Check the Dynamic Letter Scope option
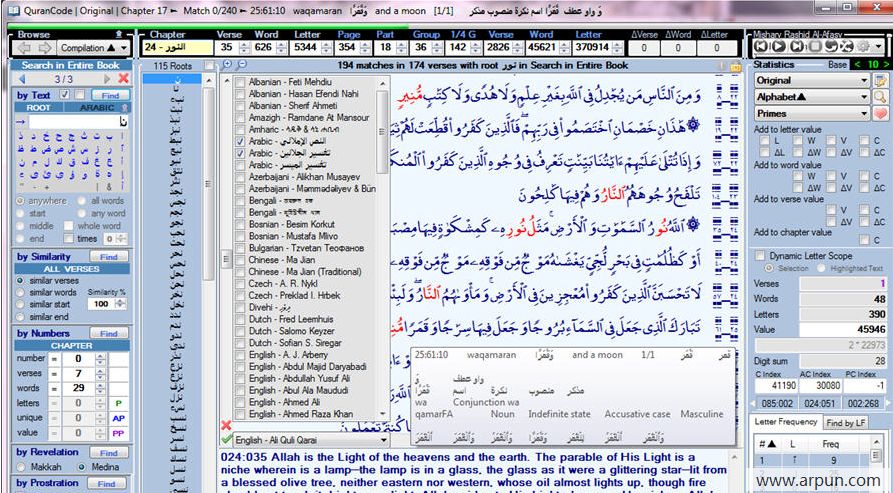This screenshot has height=493, width=893. [760, 256]
